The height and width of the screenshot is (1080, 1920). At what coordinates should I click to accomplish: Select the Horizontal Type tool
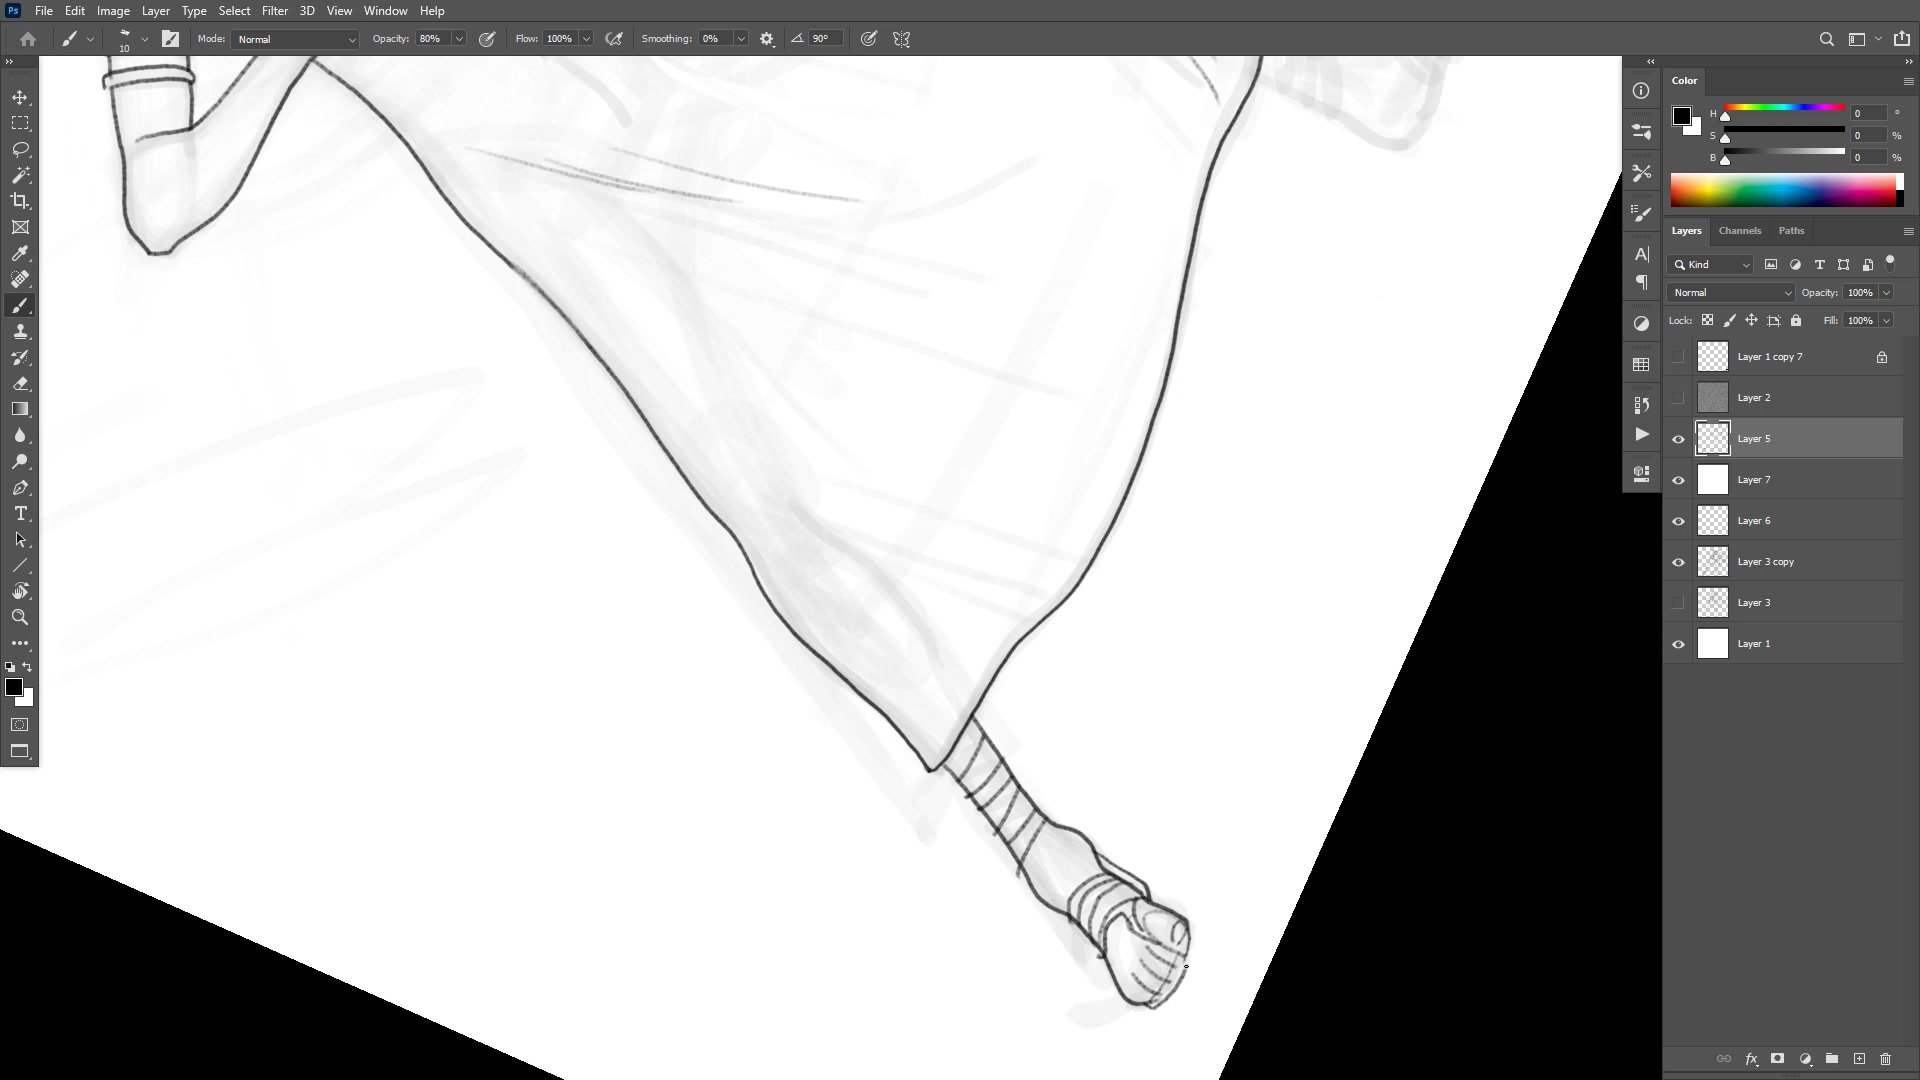click(x=20, y=513)
